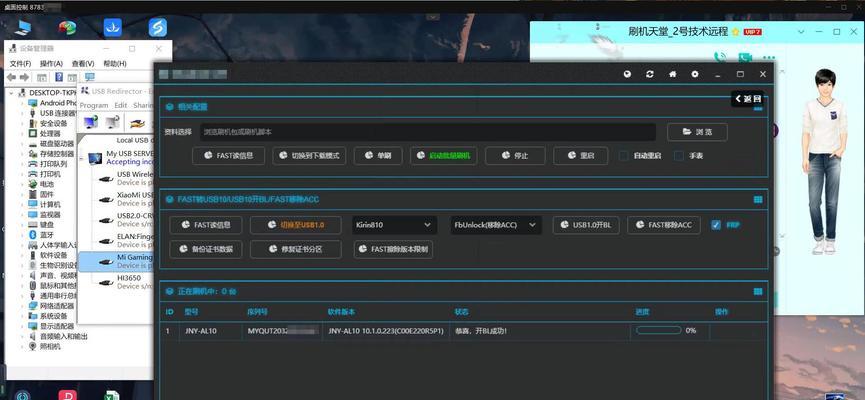
Task: Enable the 自动重启 checkbox
Action: [x=623, y=156]
